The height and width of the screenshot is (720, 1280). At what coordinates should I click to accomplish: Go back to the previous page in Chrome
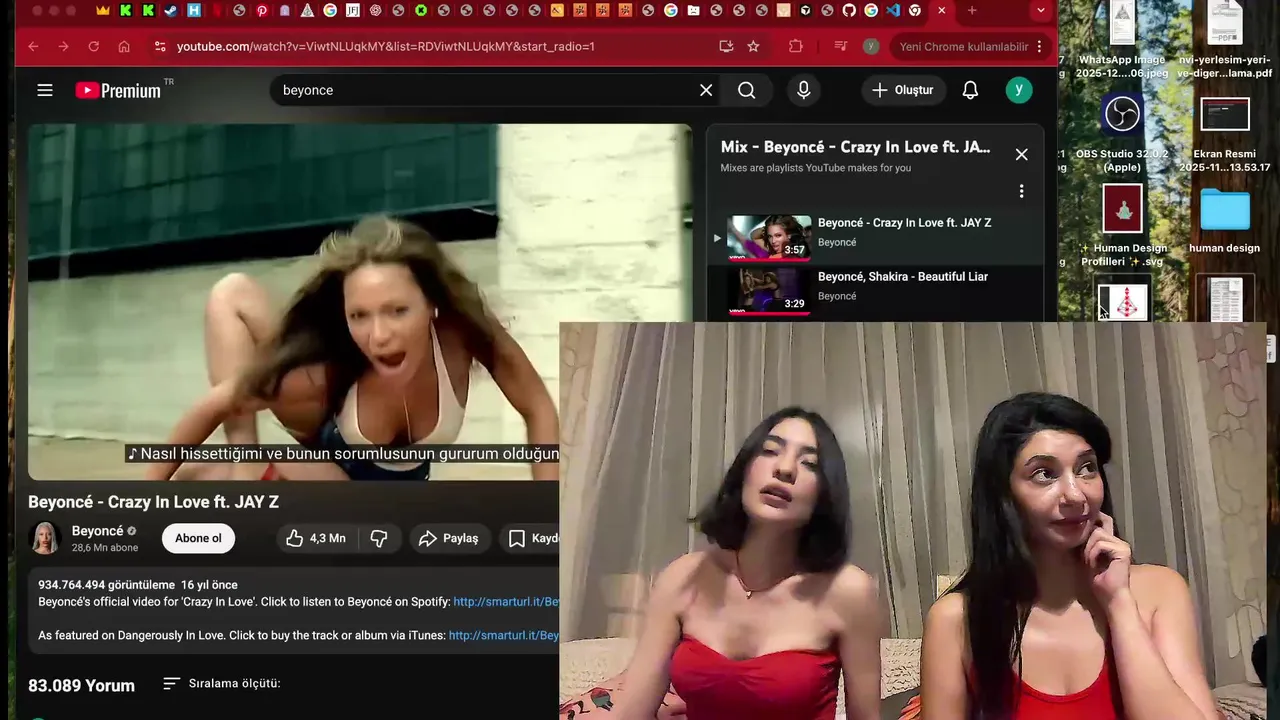pyautogui.click(x=33, y=46)
